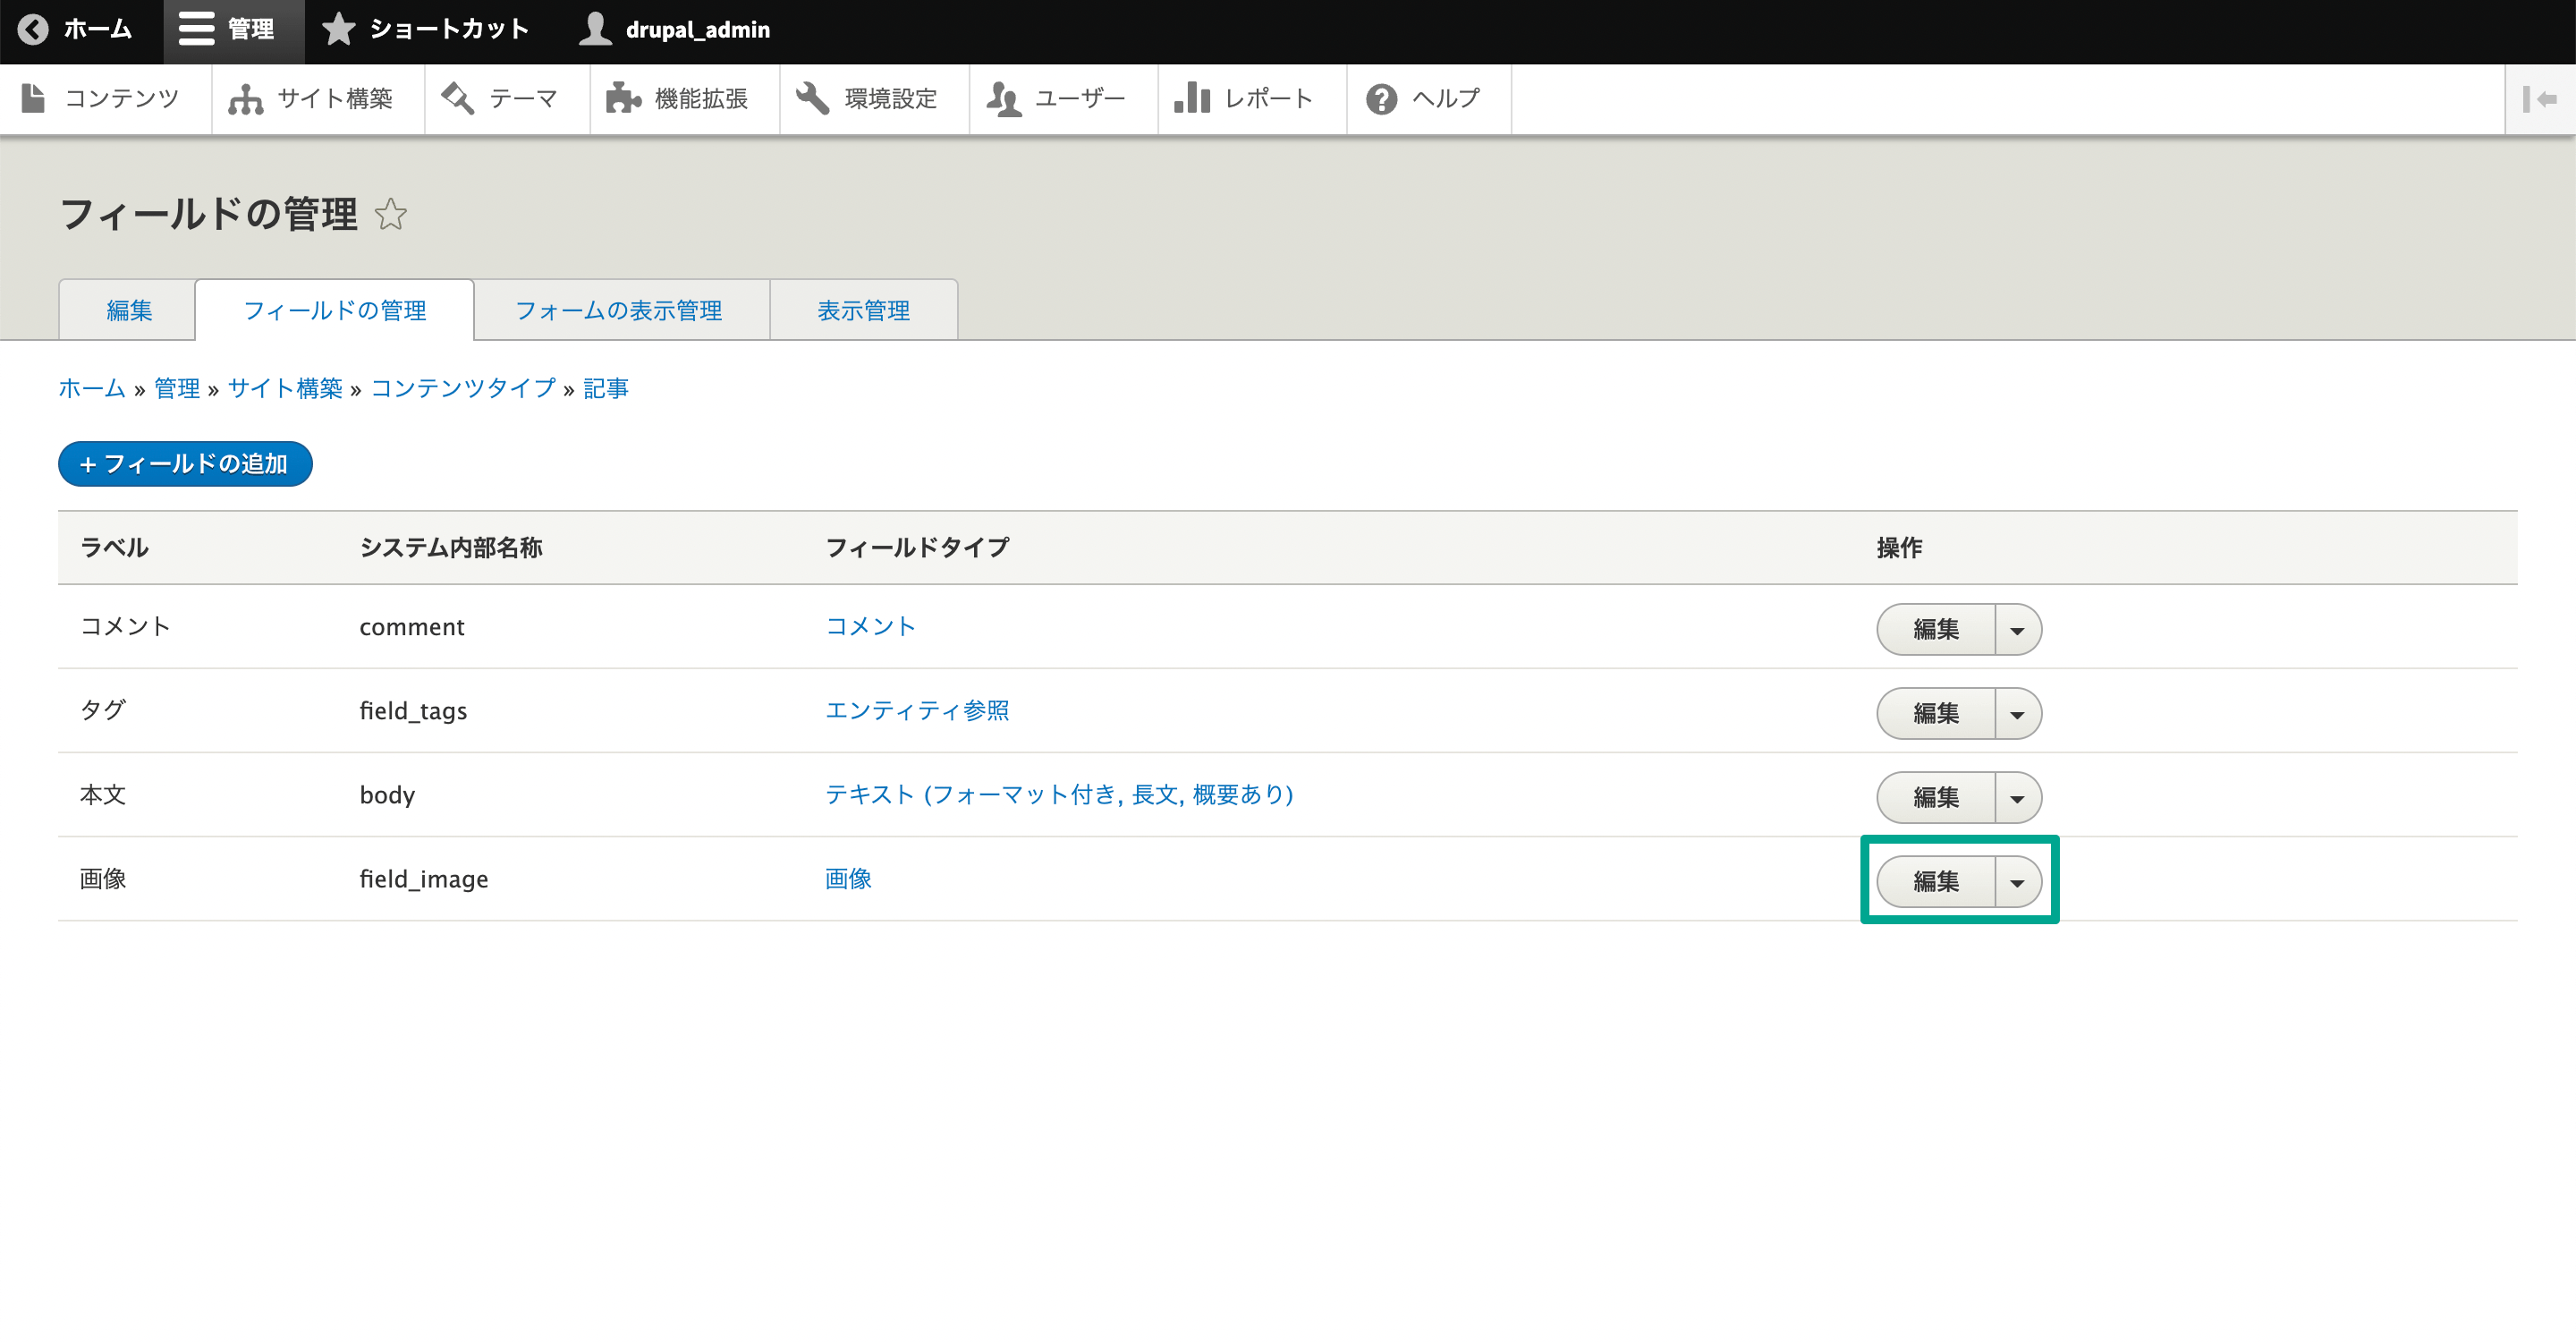Click the フィールドの追加 button
Image resolution: width=2576 pixels, height=1342 pixels.
pyautogui.click(x=185, y=464)
